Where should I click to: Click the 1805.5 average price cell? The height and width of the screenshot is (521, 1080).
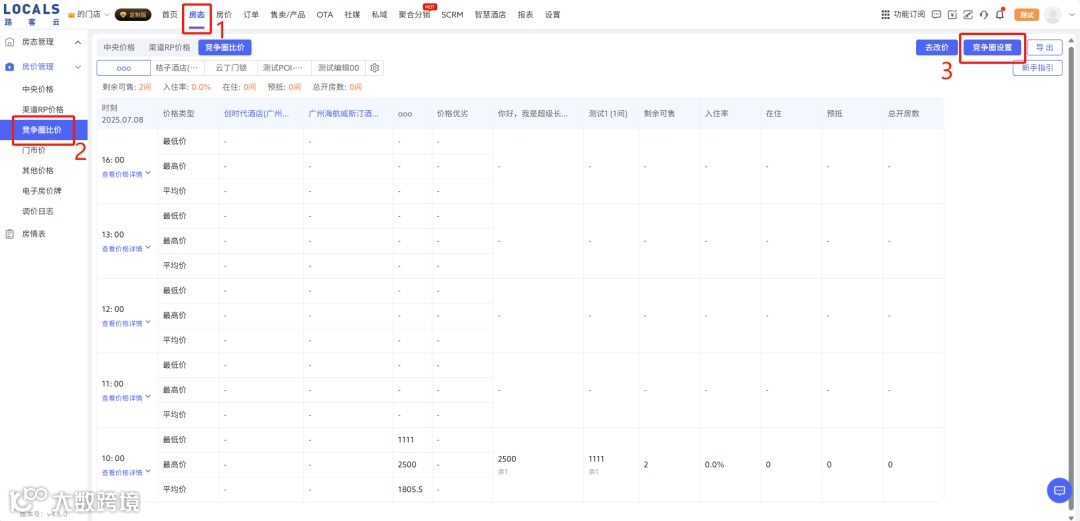tap(411, 489)
